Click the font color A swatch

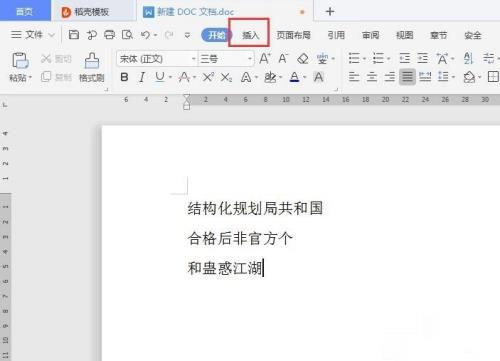294,77
